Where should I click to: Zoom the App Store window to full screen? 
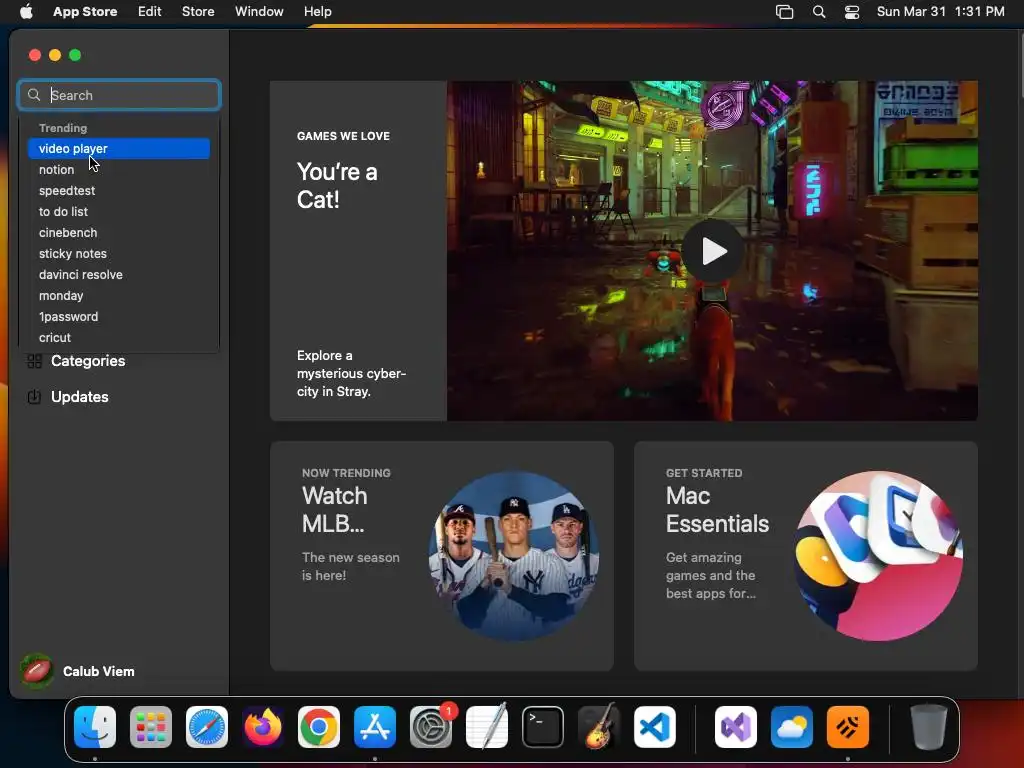(x=75, y=56)
